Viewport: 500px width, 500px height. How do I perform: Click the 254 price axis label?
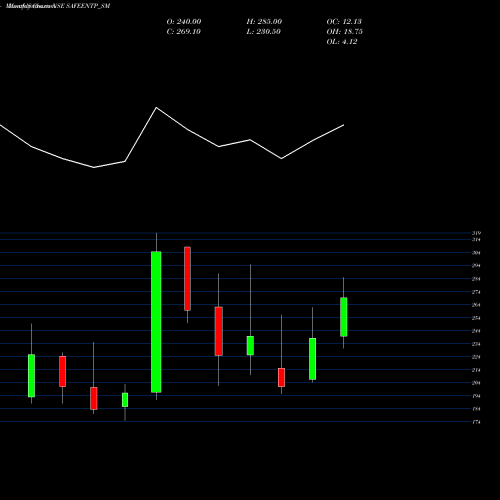[476, 318]
